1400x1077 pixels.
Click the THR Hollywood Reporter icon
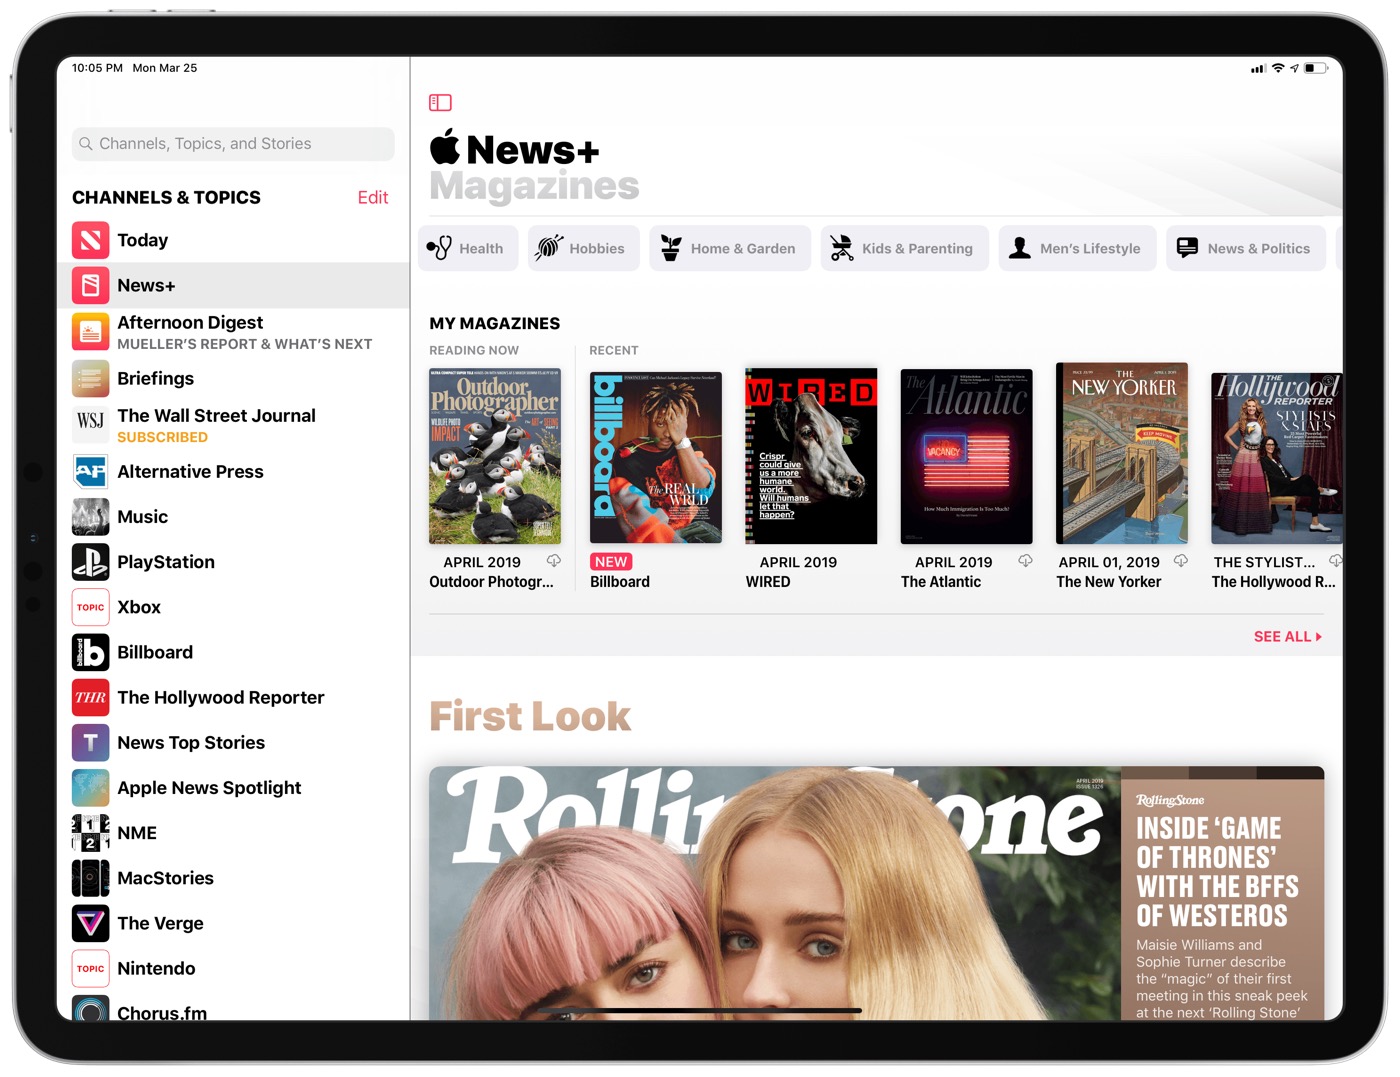point(90,697)
